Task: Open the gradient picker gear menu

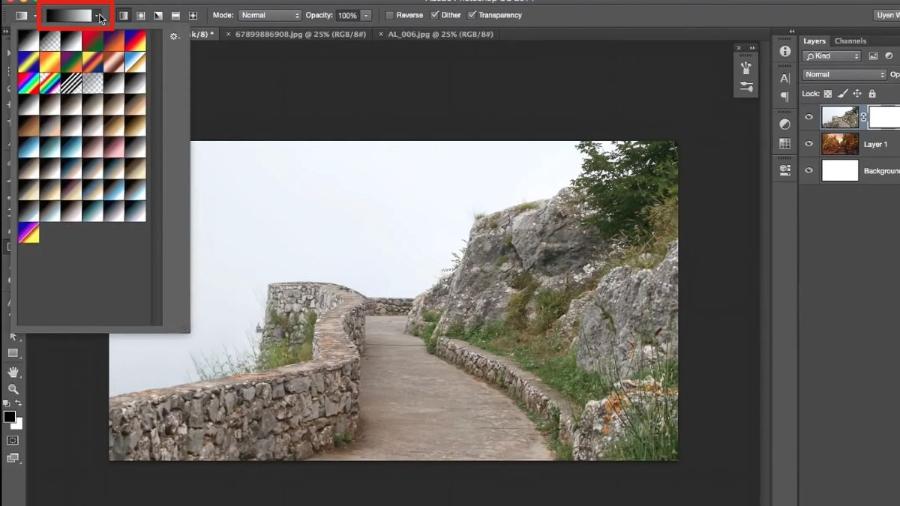Action: pyautogui.click(x=174, y=36)
